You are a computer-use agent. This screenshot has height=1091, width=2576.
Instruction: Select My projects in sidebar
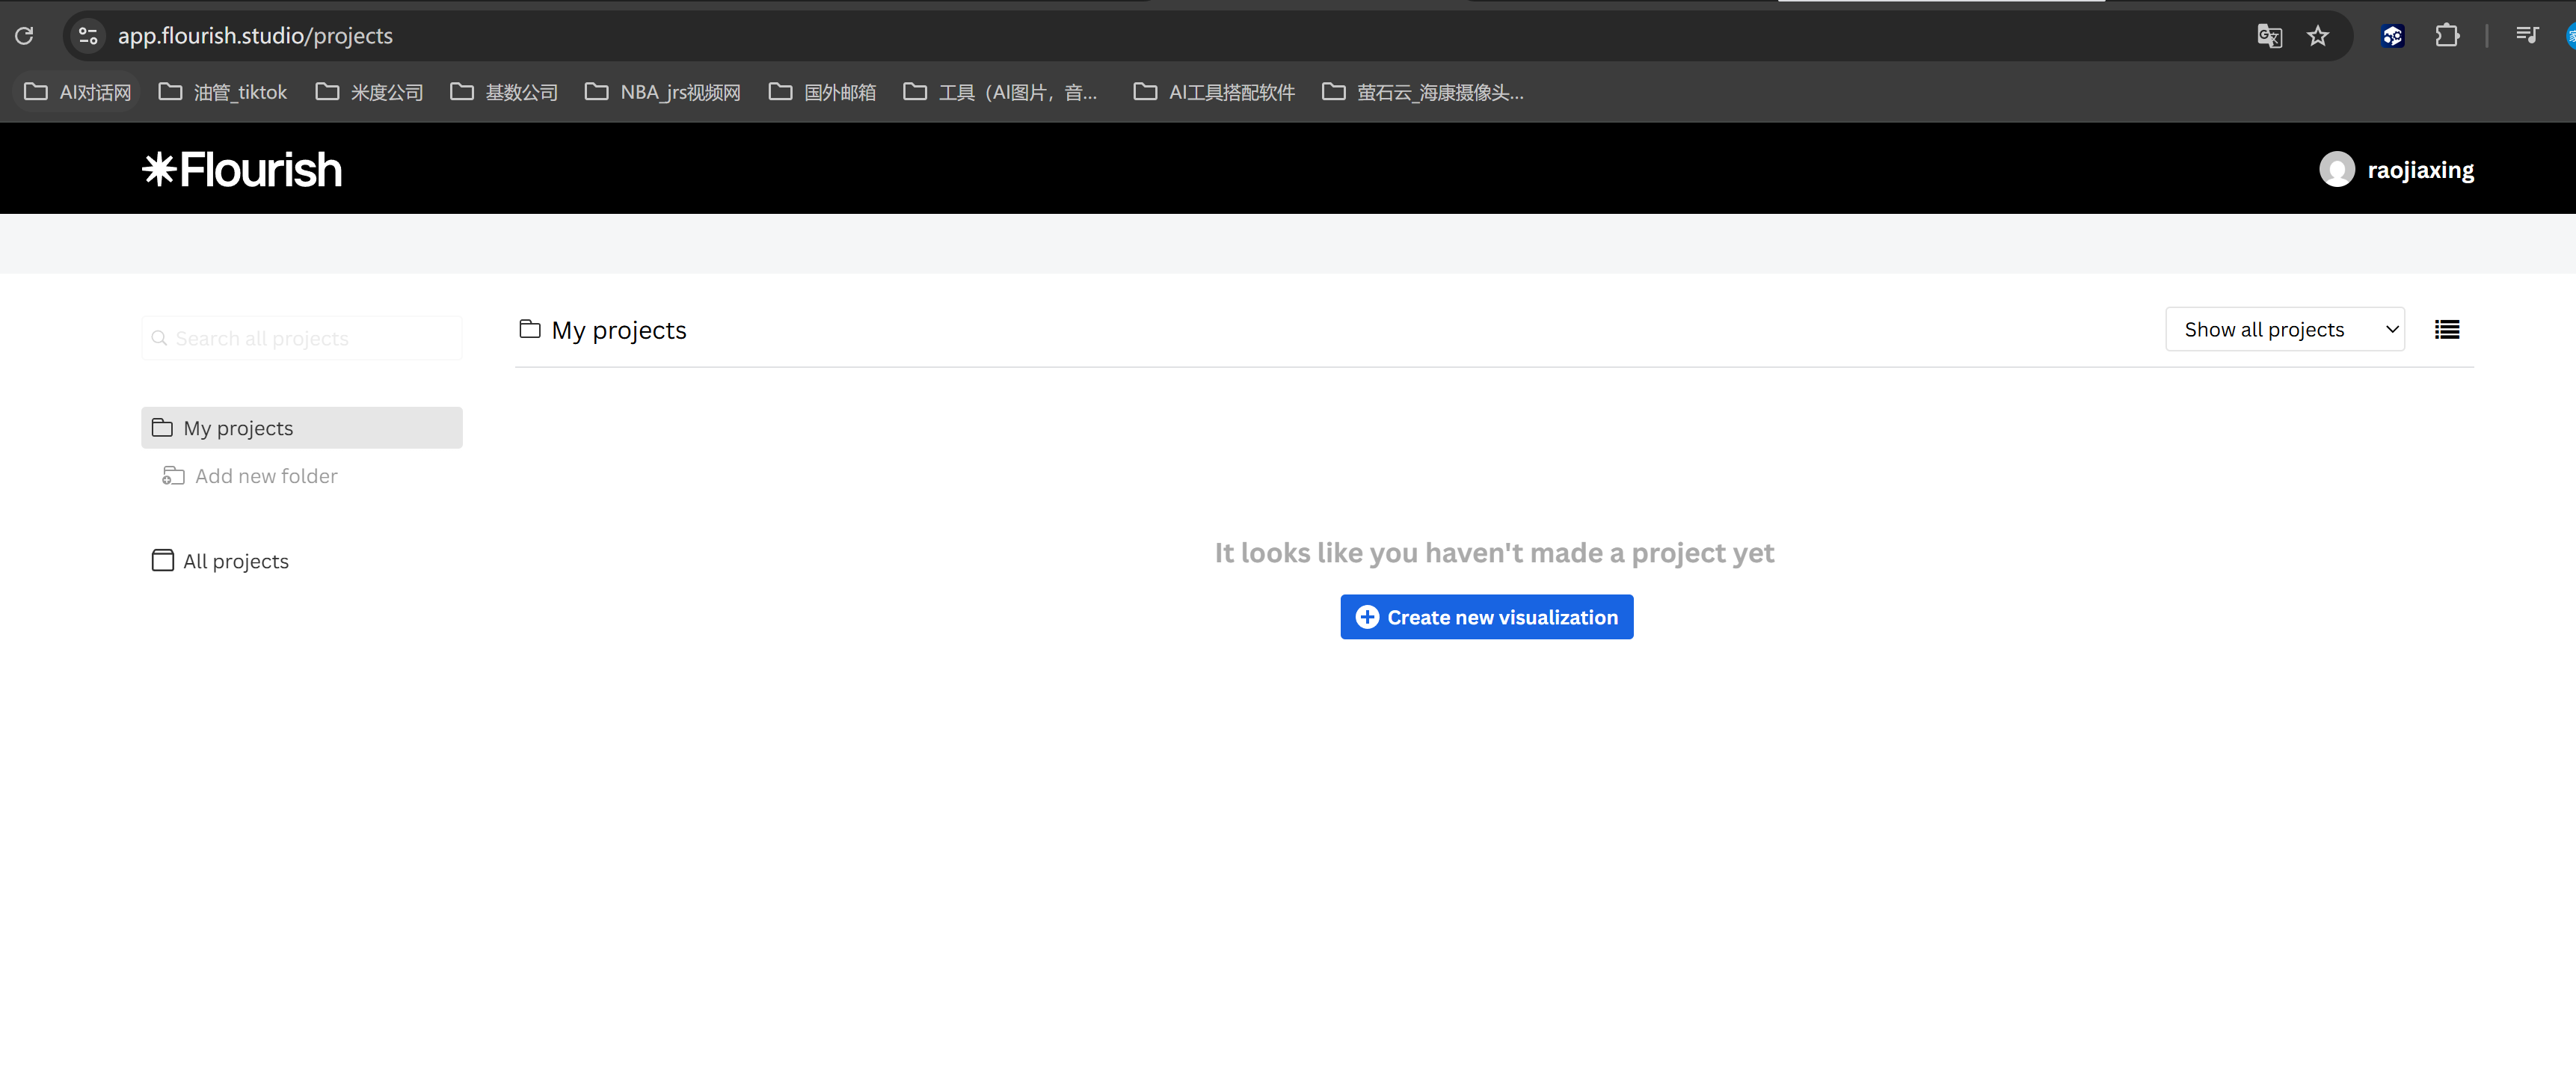pyautogui.click(x=301, y=428)
